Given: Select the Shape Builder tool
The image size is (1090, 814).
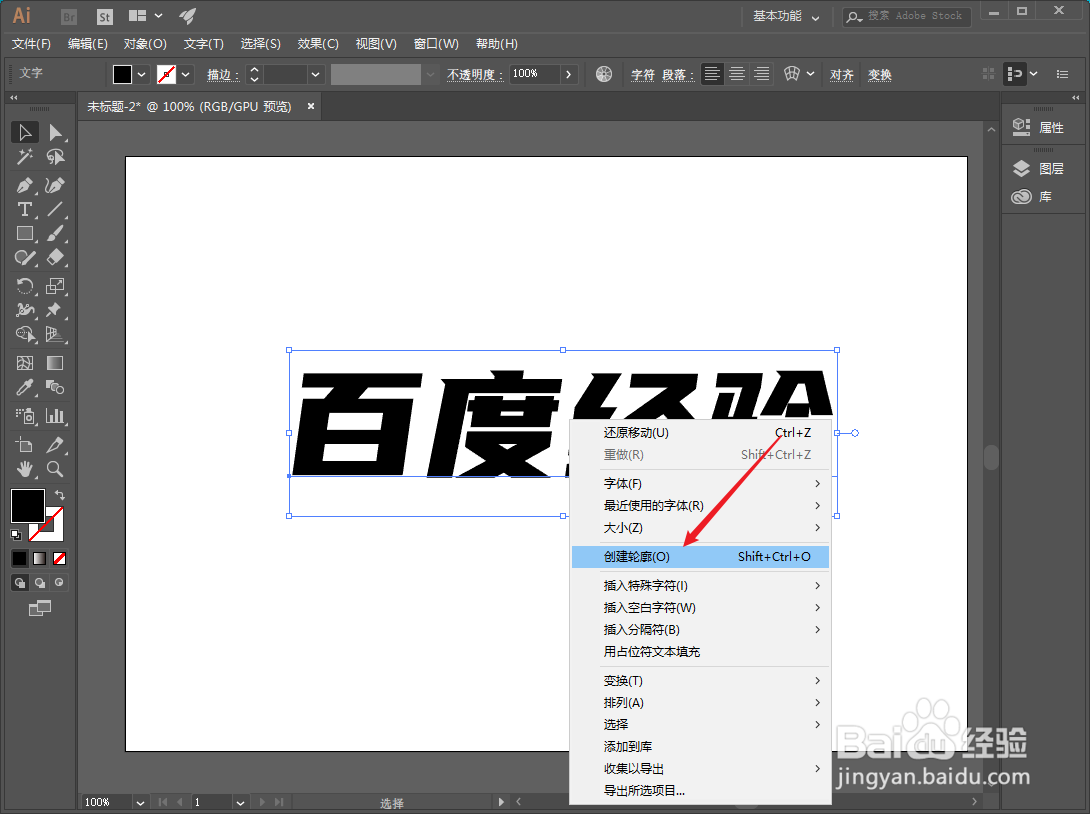Looking at the screenshot, I should (x=25, y=334).
